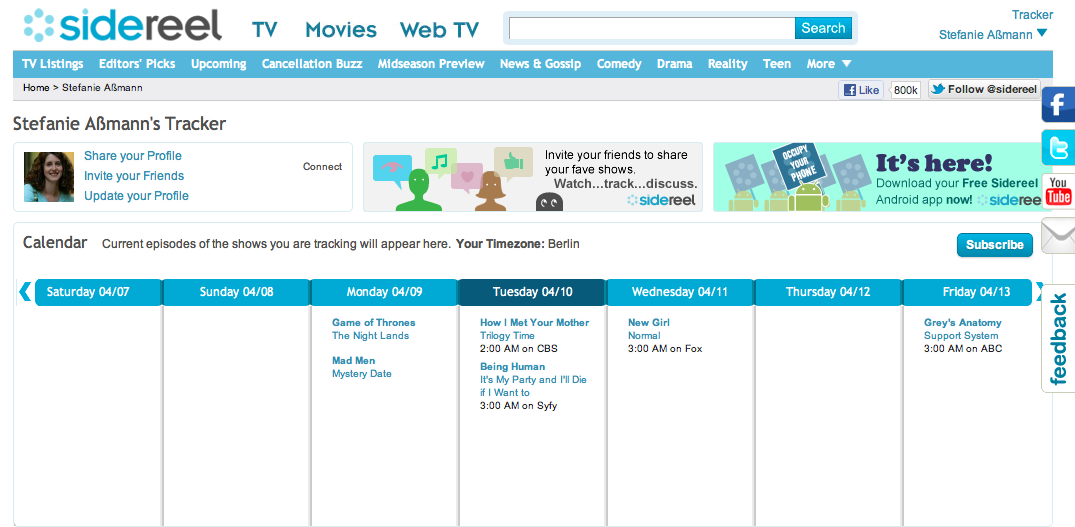The height and width of the screenshot is (527, 1075).
Task: Click the '2:00 AM on CBS' text
Action: tap(519, 348)
